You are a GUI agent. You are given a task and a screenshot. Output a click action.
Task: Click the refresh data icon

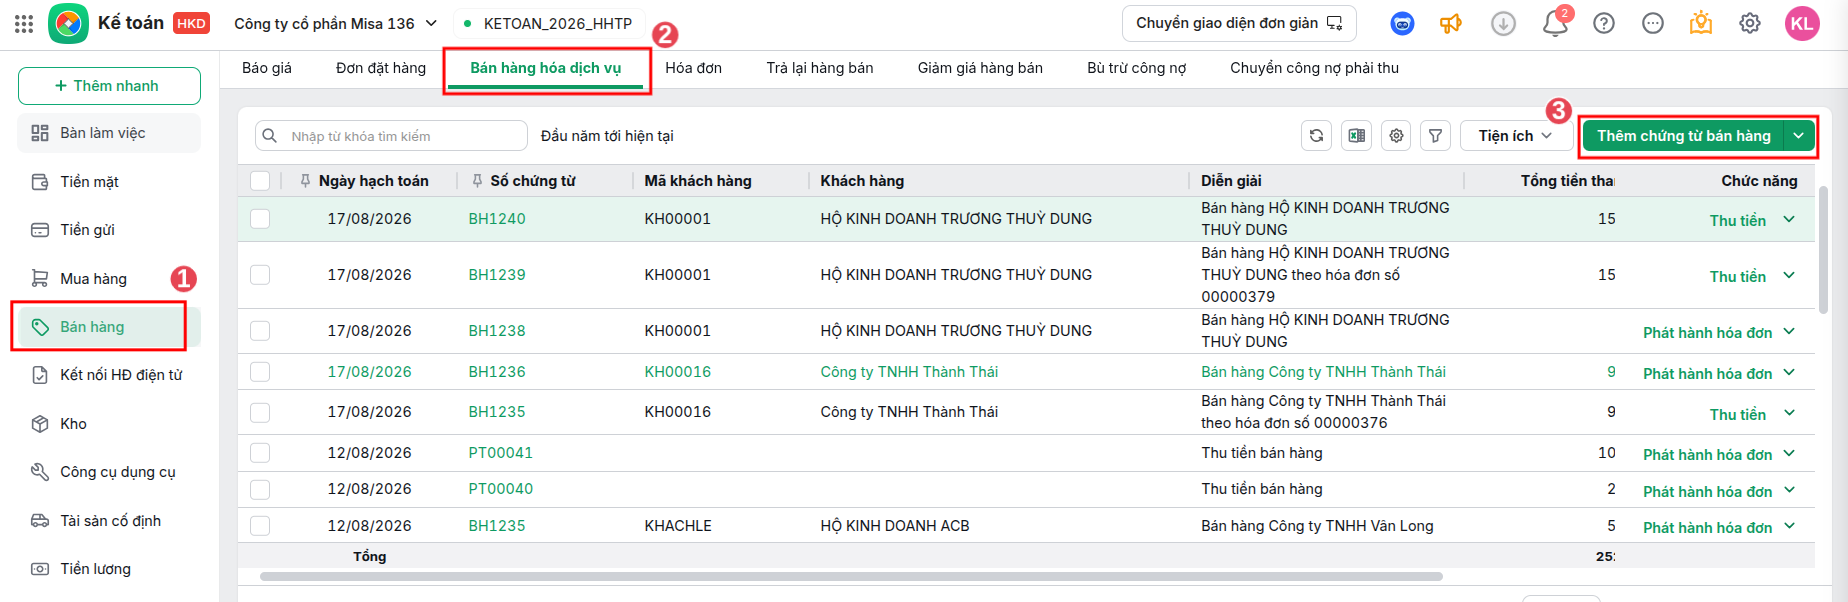coord(1316,136)
